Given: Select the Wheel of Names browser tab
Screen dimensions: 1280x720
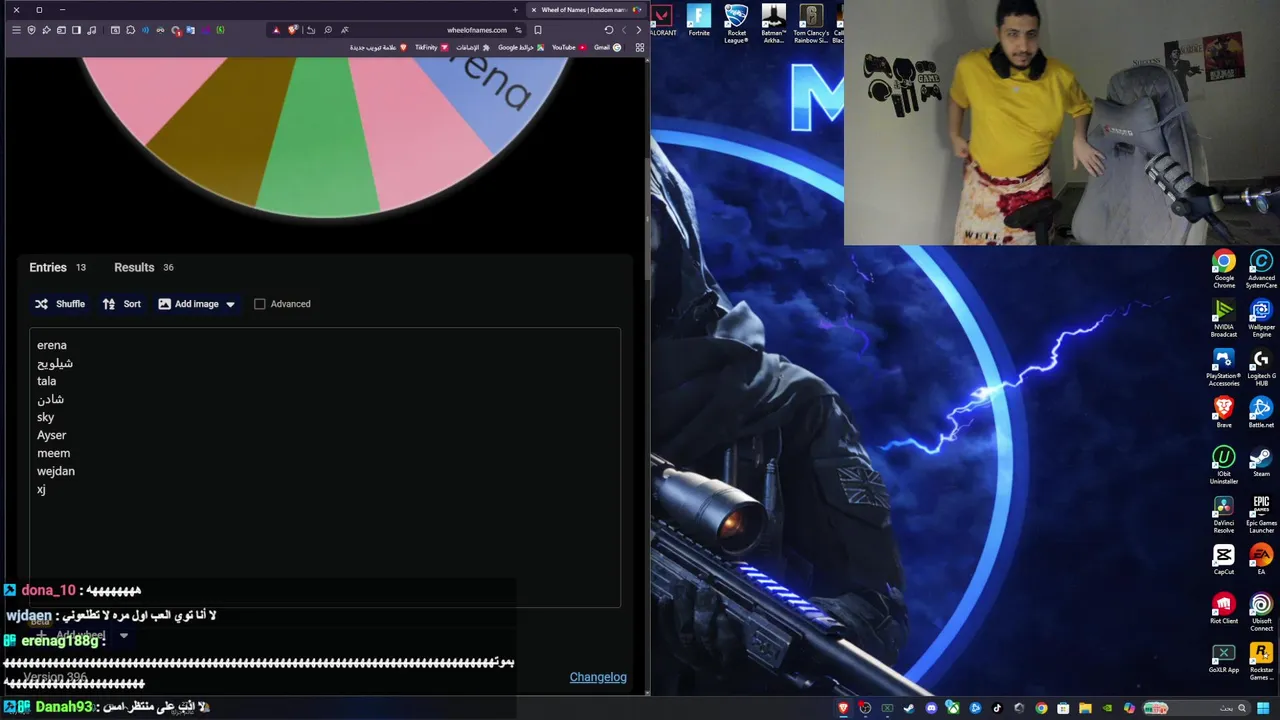Looking at the screenshot, I should [588, 10].
